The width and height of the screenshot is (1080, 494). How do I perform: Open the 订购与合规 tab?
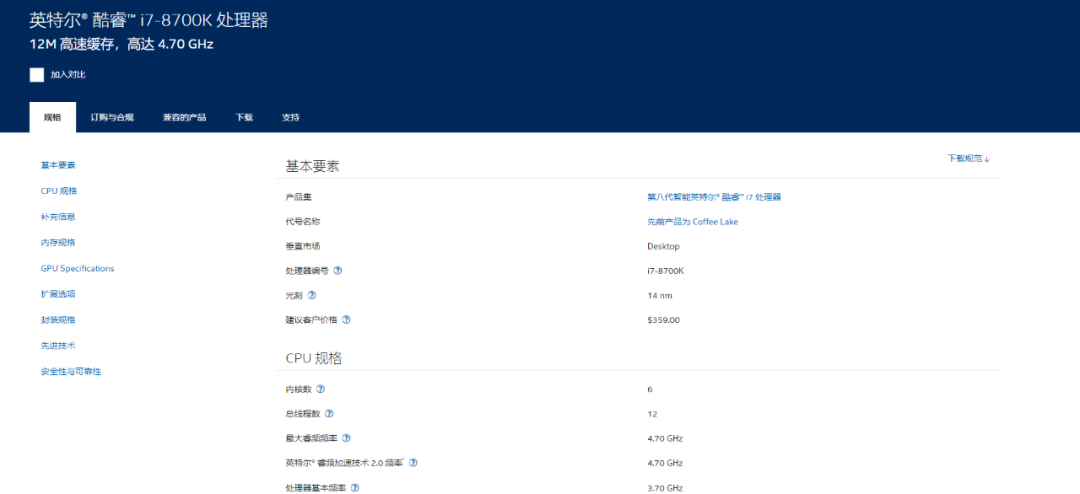coord(112,117)
